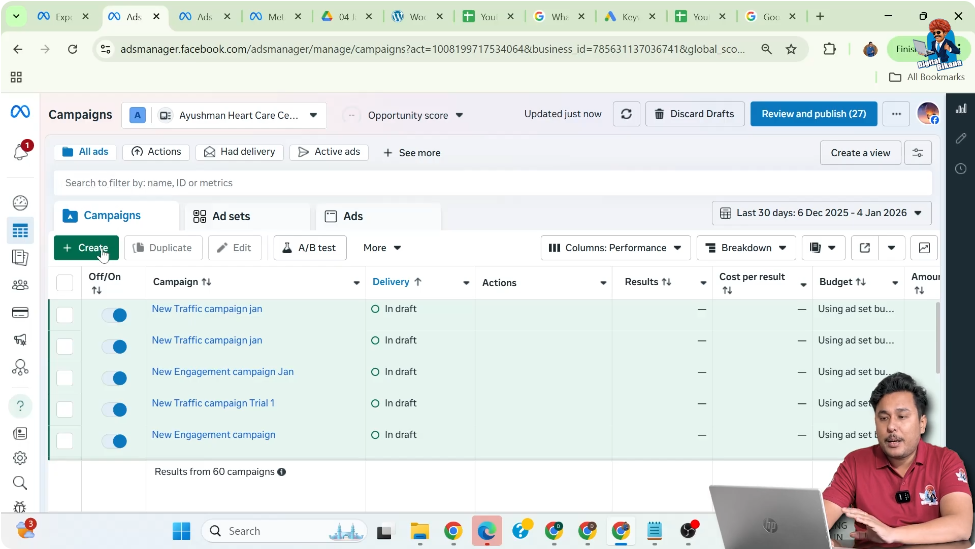Switch to the Campaigns tab
This screenshot has height=549, width=975.
[x=116, y=216]
